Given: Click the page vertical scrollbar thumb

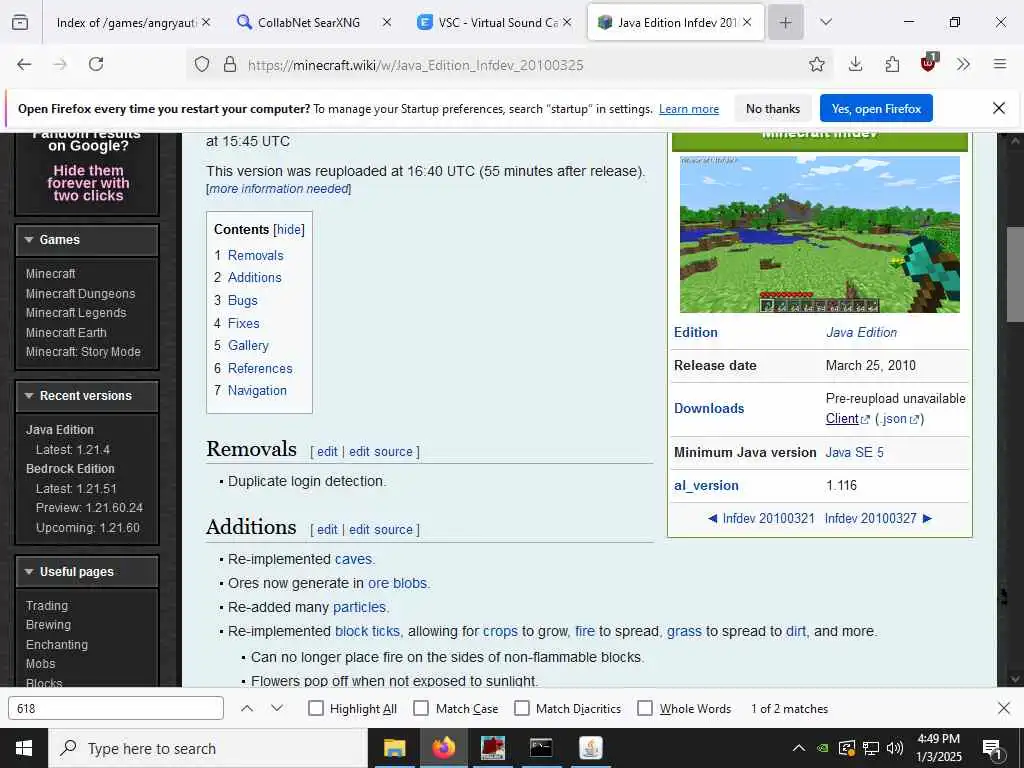Looking at the screenshot, I should 1015,274.
